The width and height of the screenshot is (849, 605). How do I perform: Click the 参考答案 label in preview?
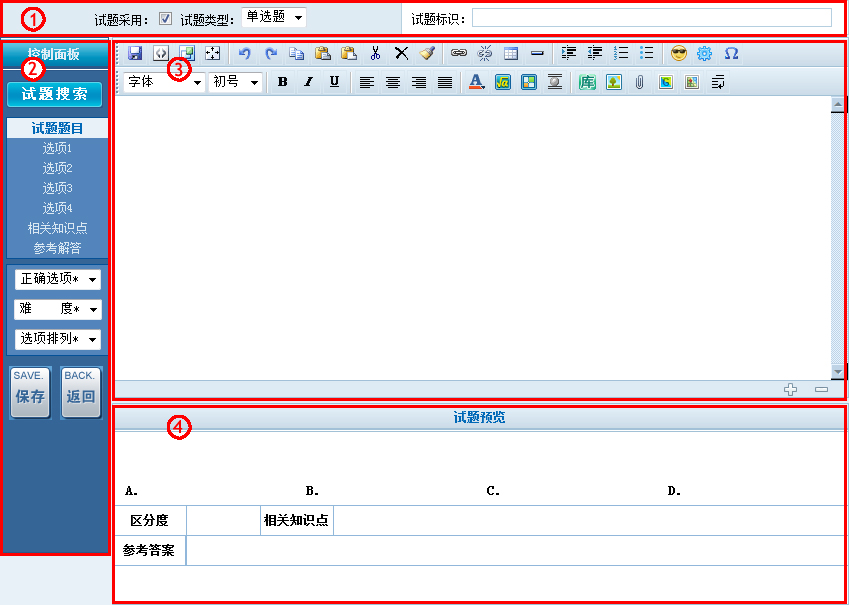[148, 550]
